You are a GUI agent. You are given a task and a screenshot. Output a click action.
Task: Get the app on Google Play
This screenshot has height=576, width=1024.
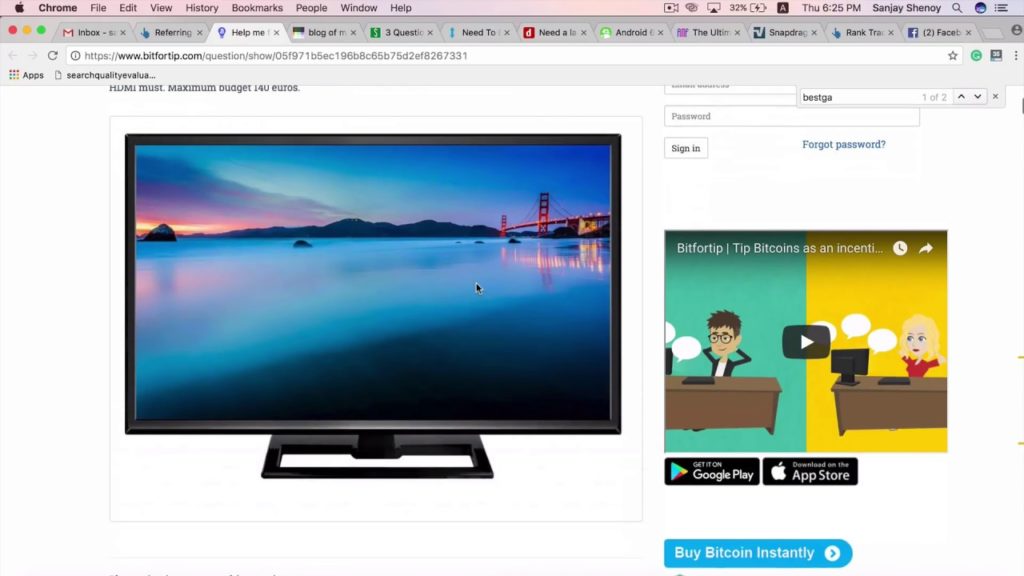click(x=712, y=471)
